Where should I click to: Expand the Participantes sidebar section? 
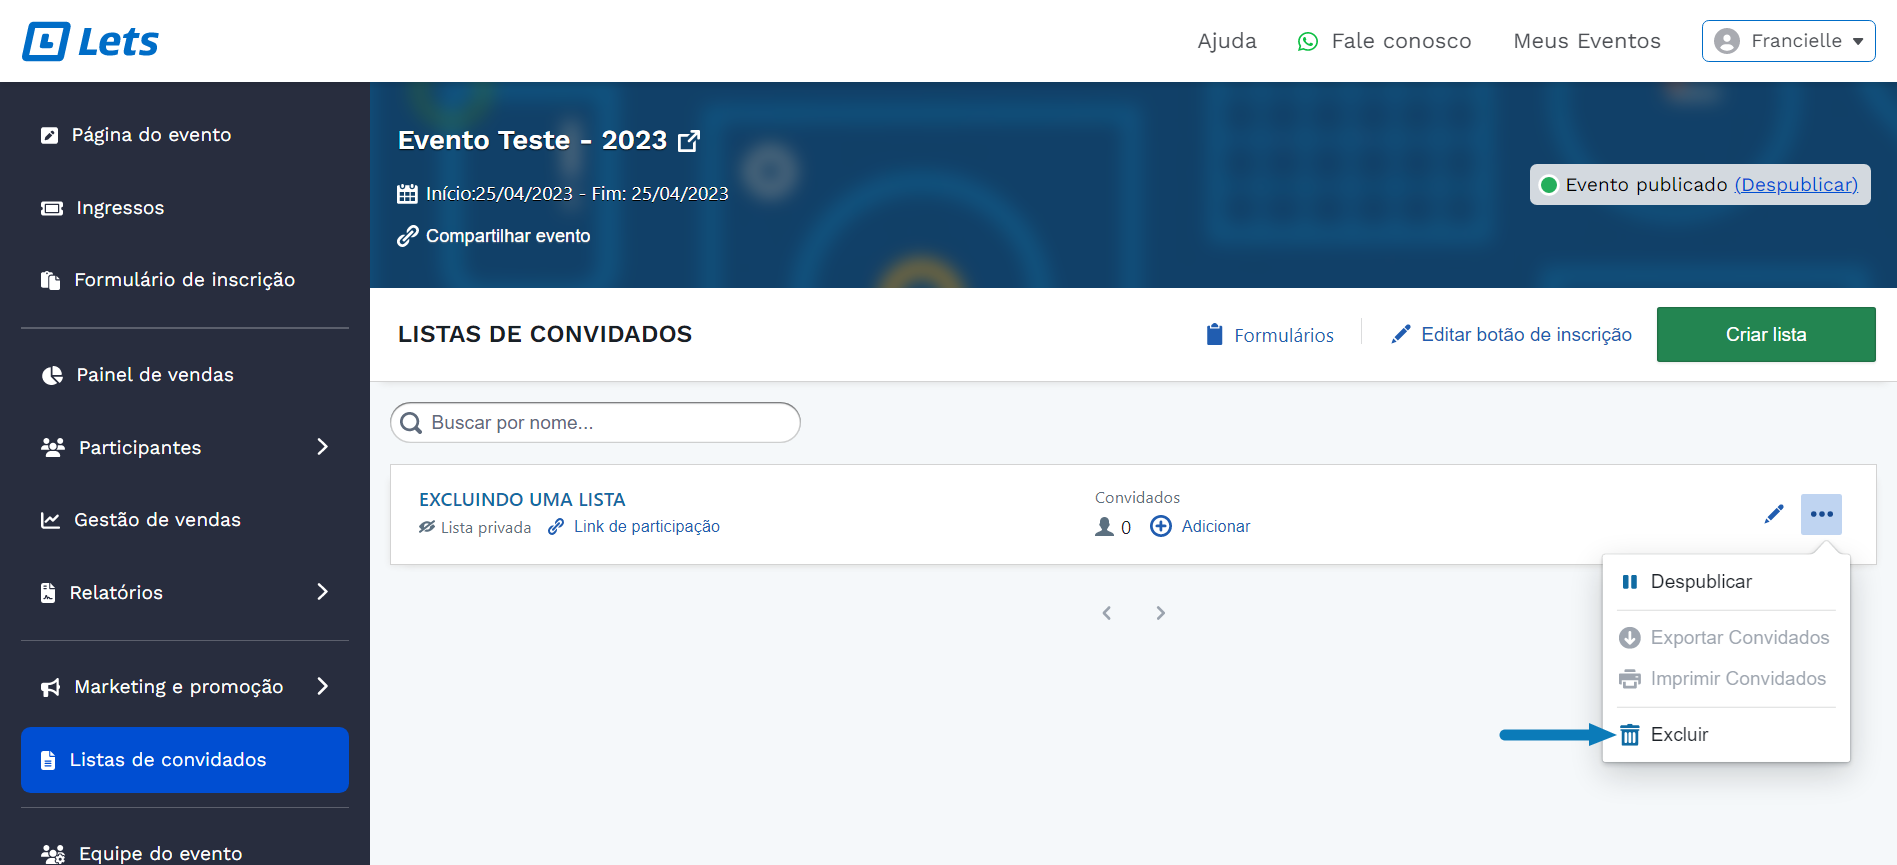coord(322,447)
